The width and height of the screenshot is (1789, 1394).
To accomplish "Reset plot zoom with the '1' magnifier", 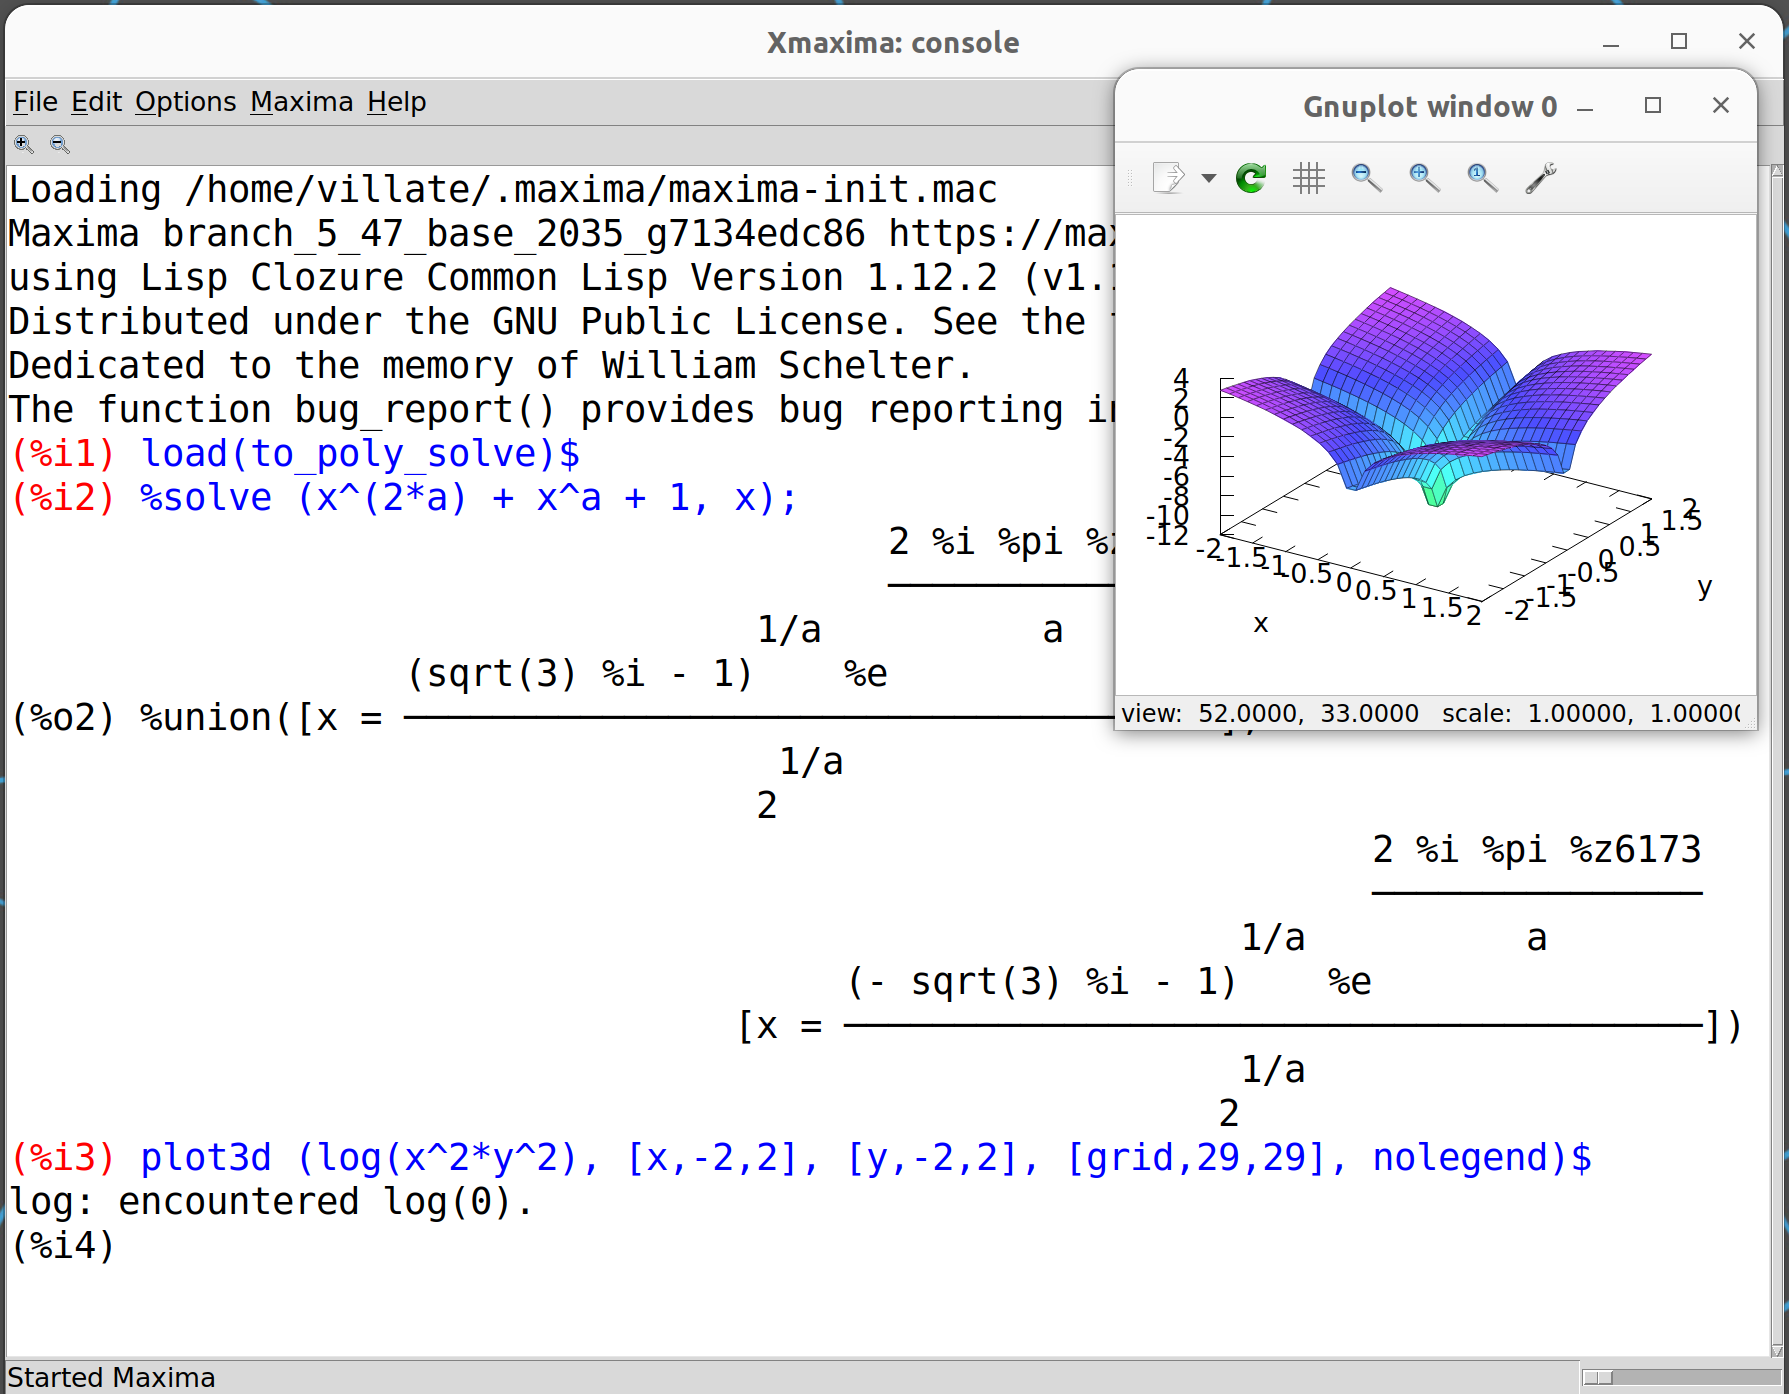I will pos(1482,178).
